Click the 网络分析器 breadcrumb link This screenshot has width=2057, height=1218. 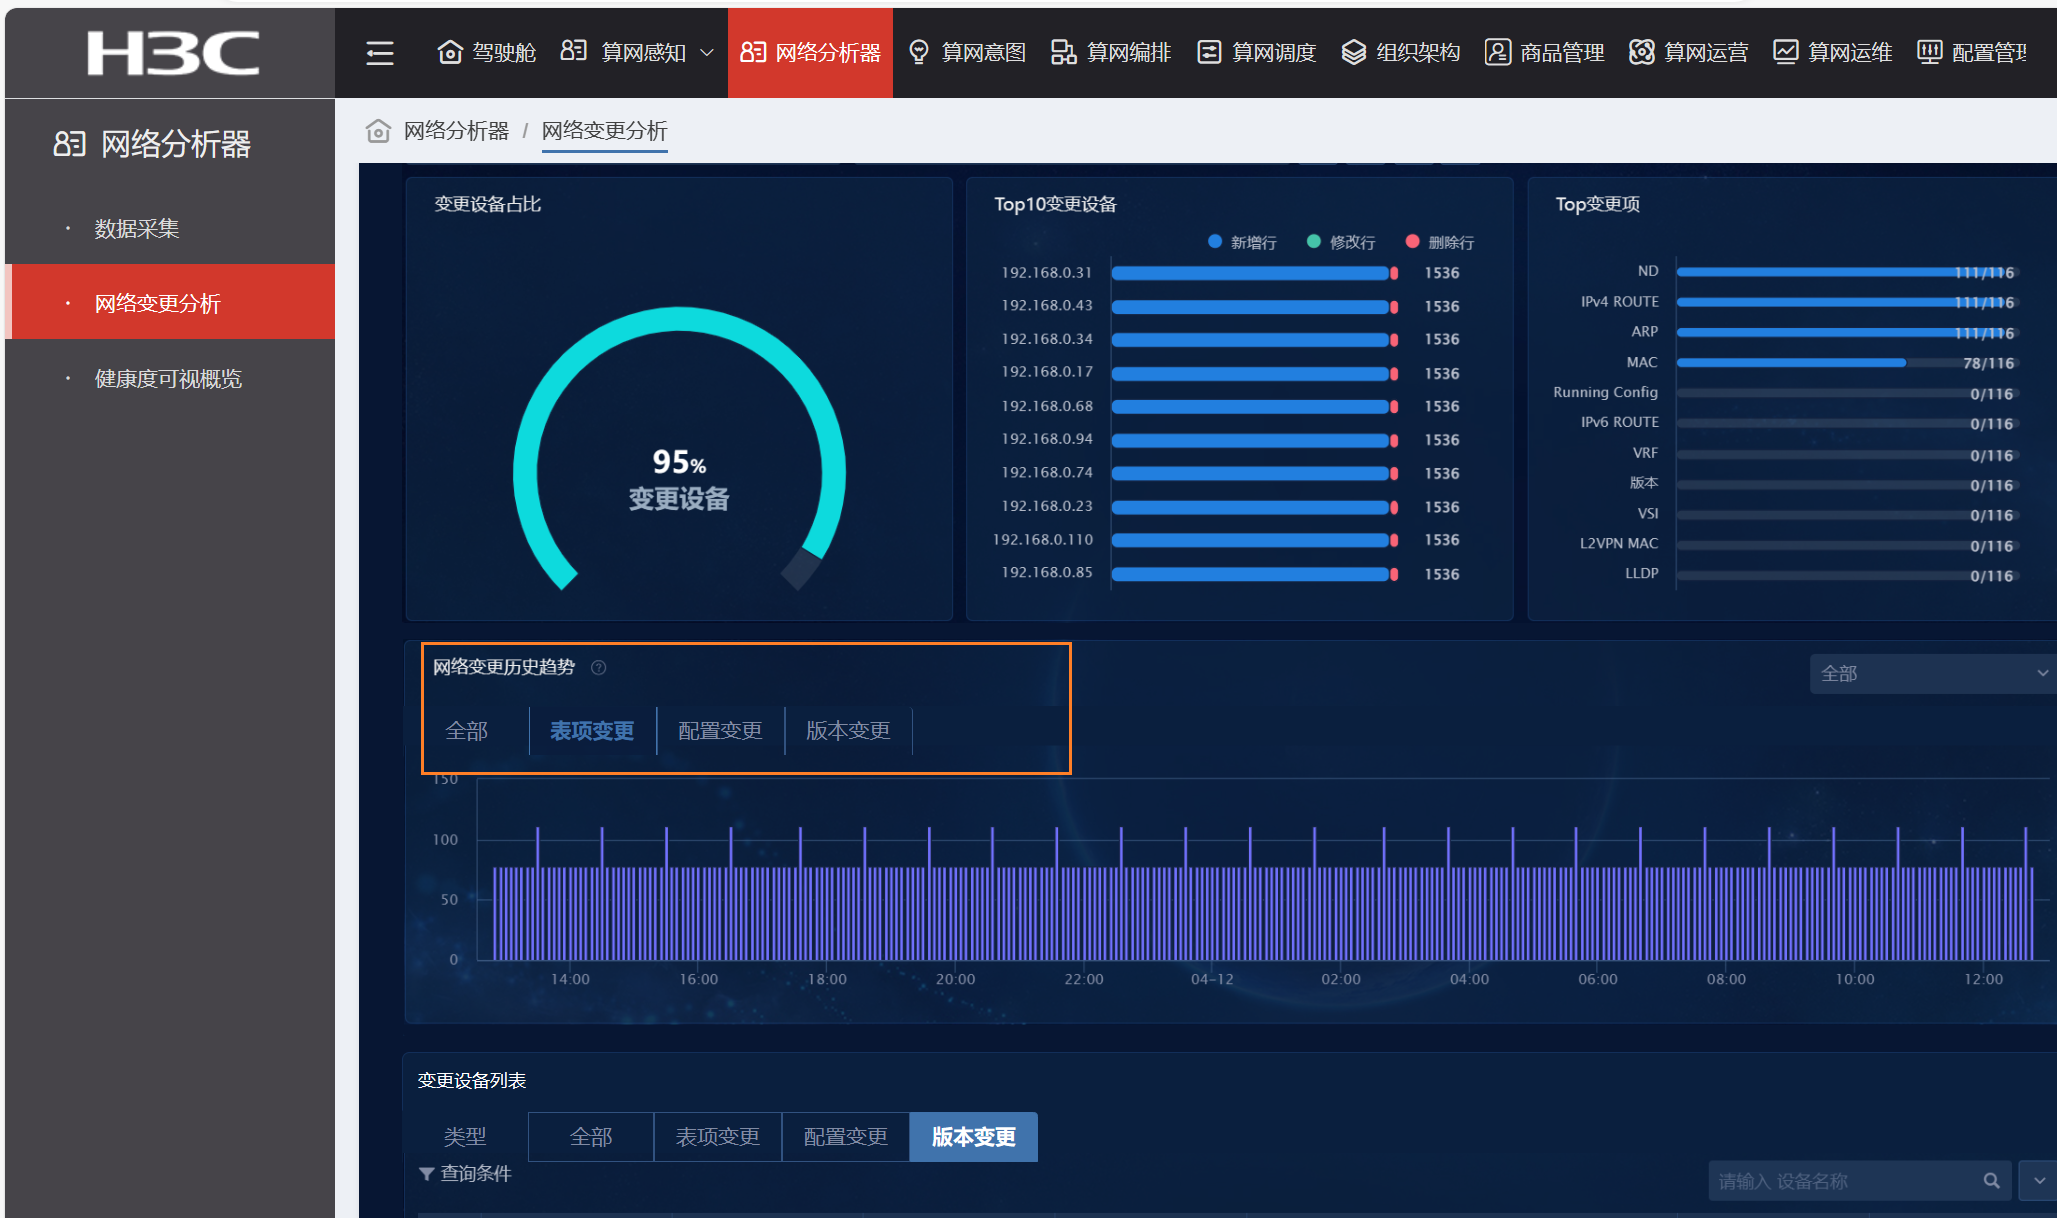click(x=456, y=131)
